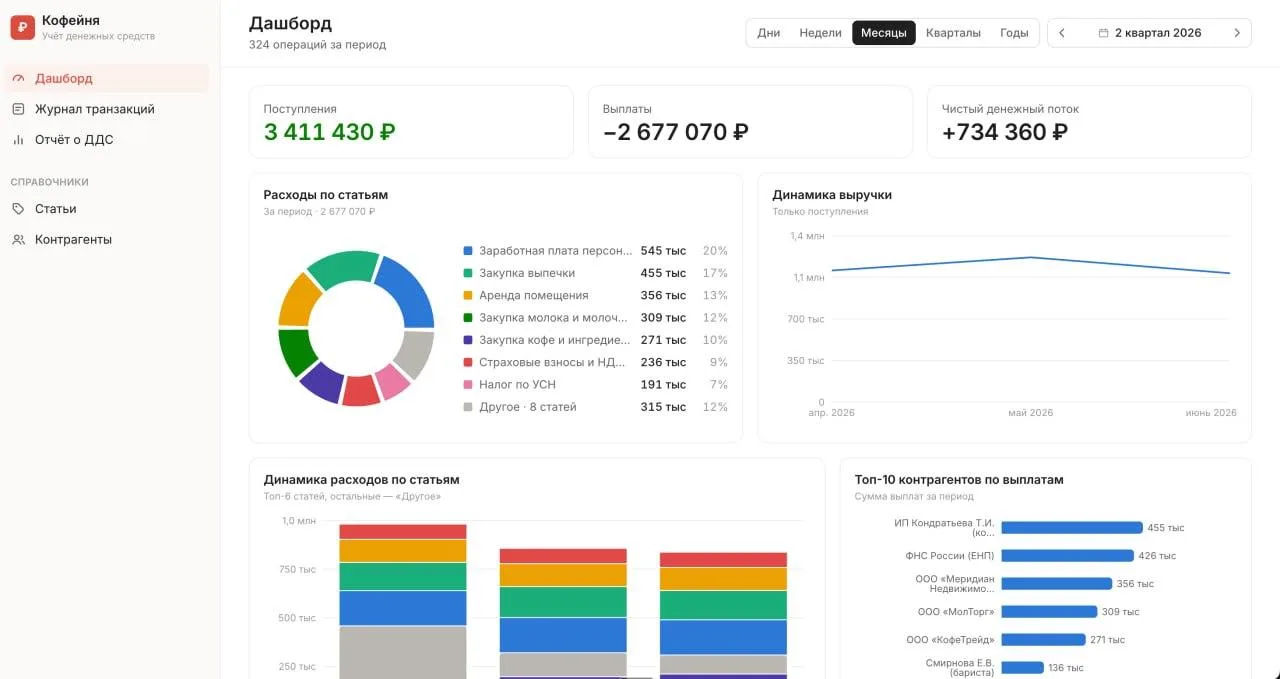The image size is (1280, 679).
Task: Go to previous period with left chevron
Action: [1062, 33]
